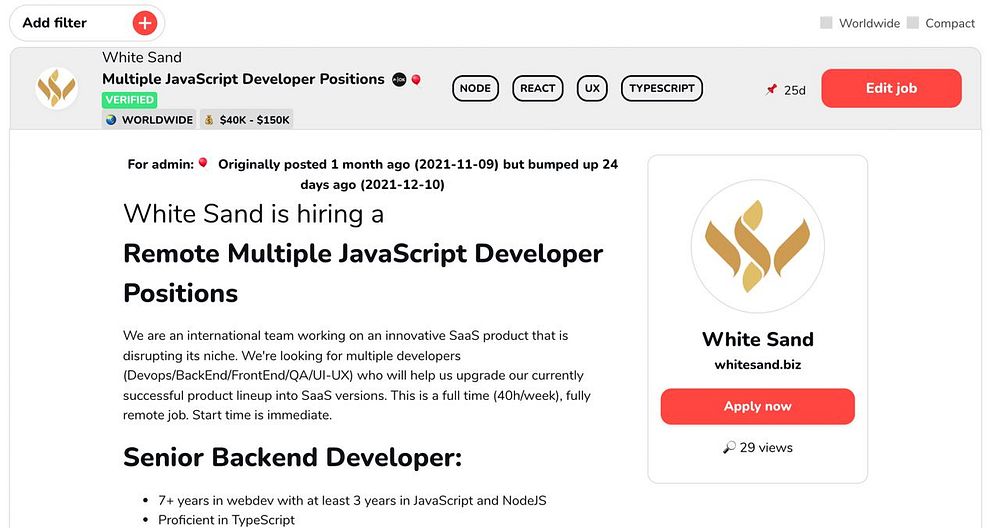Click the 'White Sand is hiring a' heading
The width and height of the screenshot is (1000, 528).
253,214
